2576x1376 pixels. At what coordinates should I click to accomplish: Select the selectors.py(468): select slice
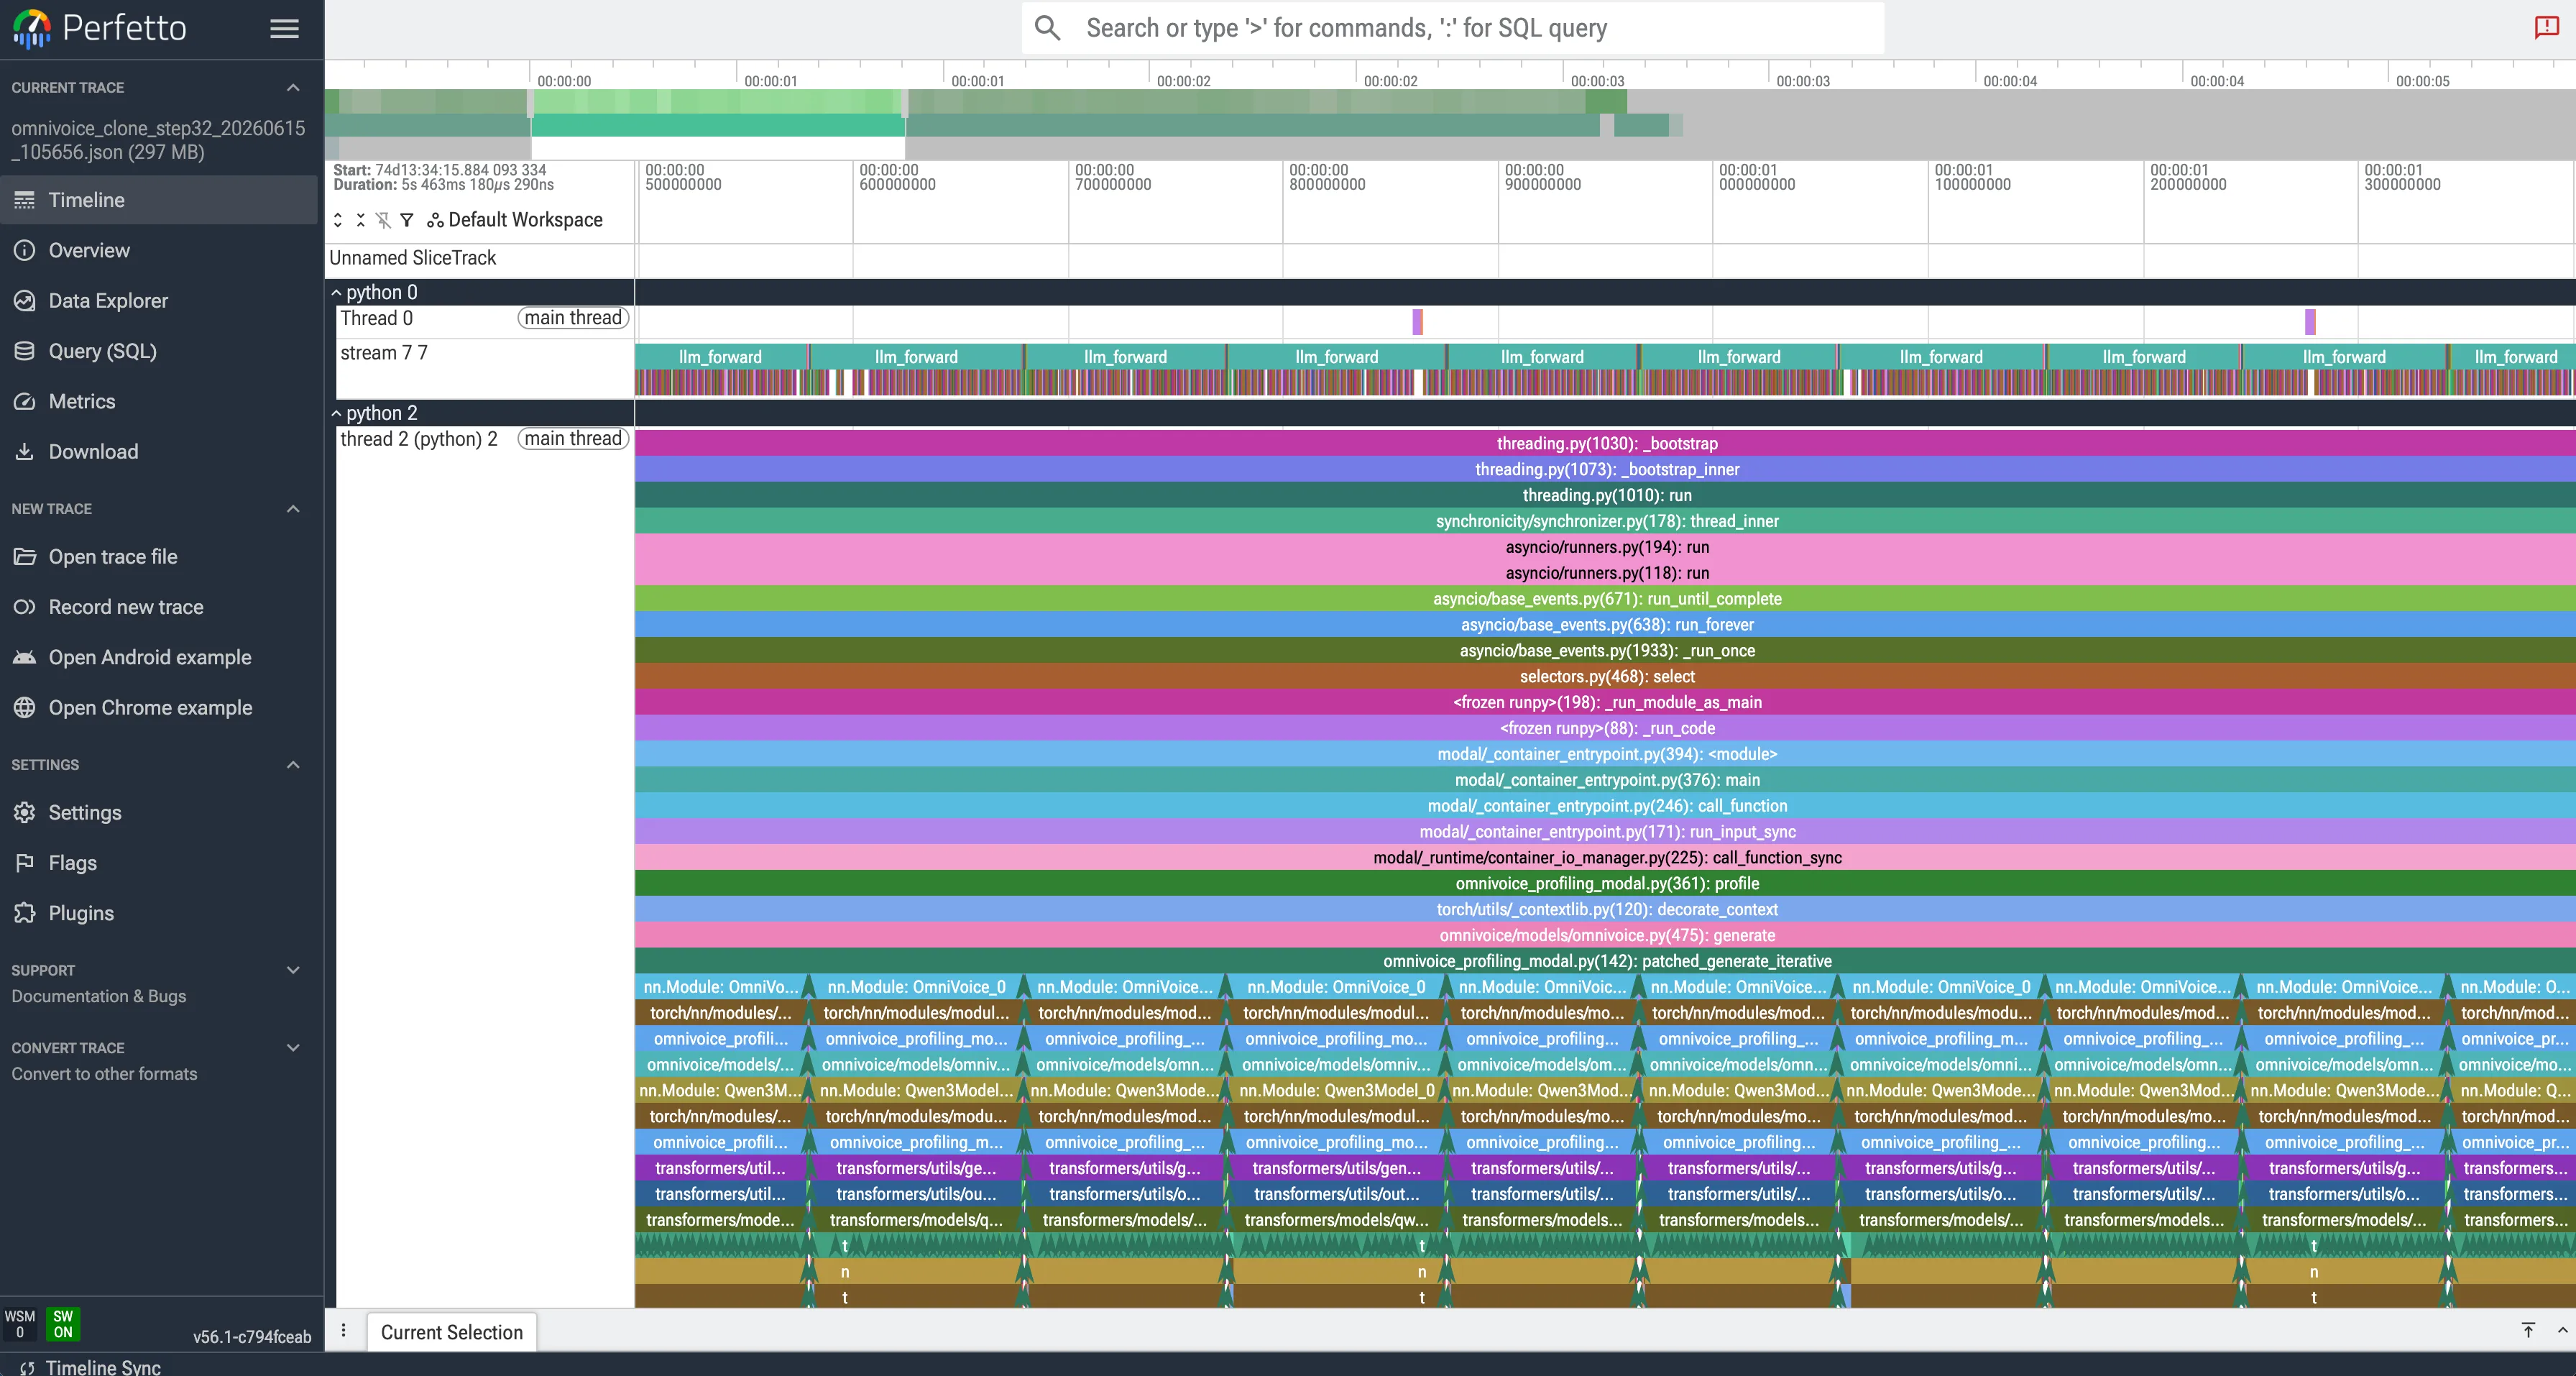tap(1605, 676)
